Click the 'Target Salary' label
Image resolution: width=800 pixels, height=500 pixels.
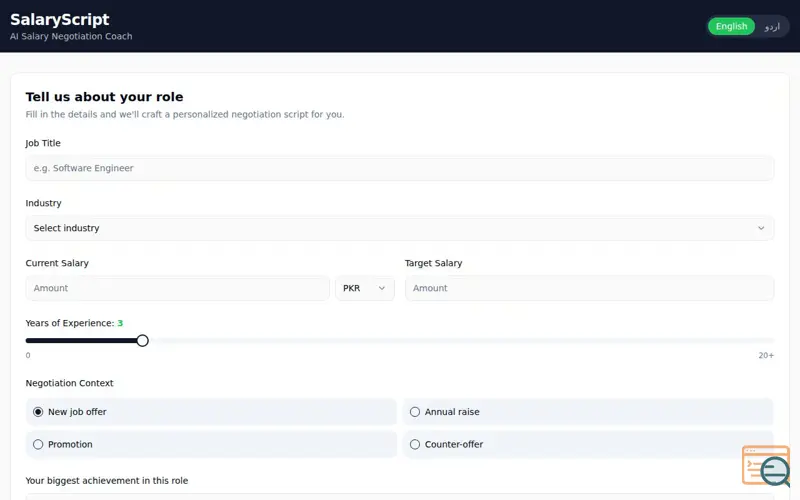tap(433, 263)
